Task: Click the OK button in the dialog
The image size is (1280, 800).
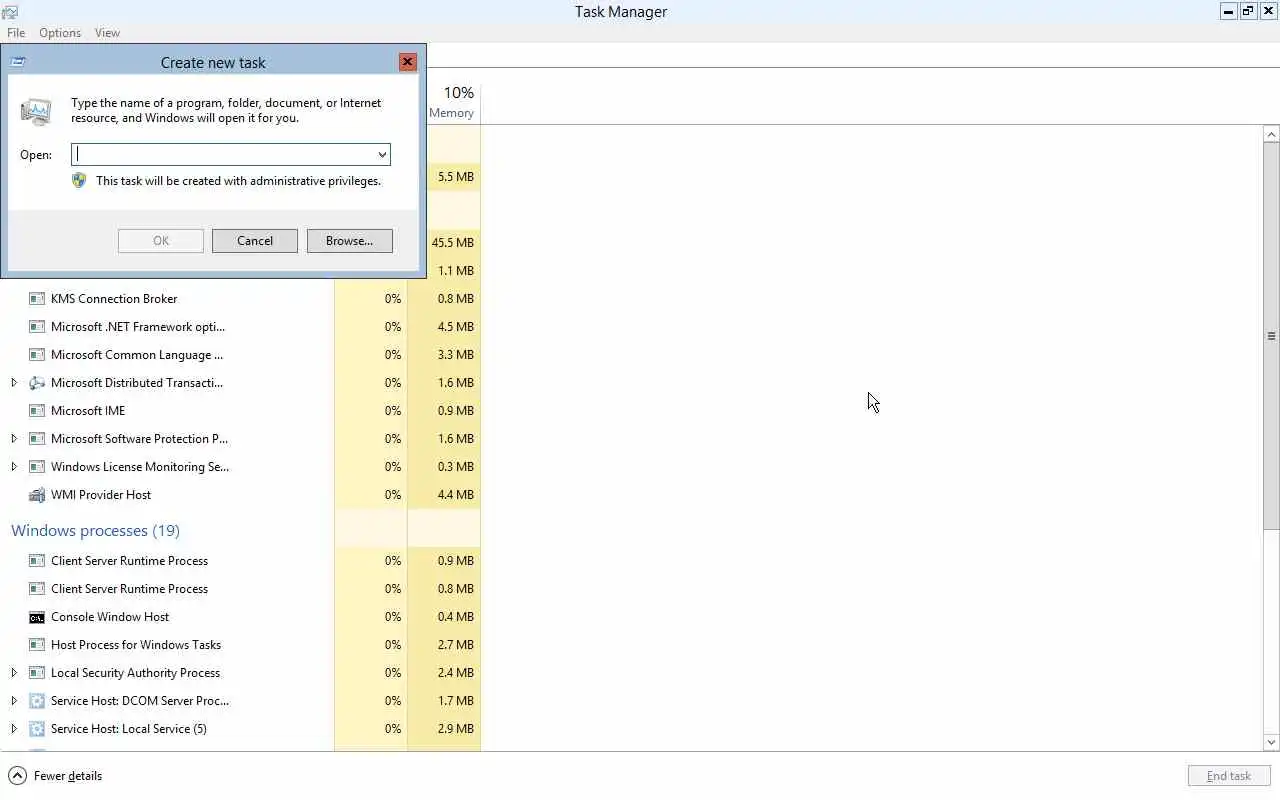Action: pos(161,241)
